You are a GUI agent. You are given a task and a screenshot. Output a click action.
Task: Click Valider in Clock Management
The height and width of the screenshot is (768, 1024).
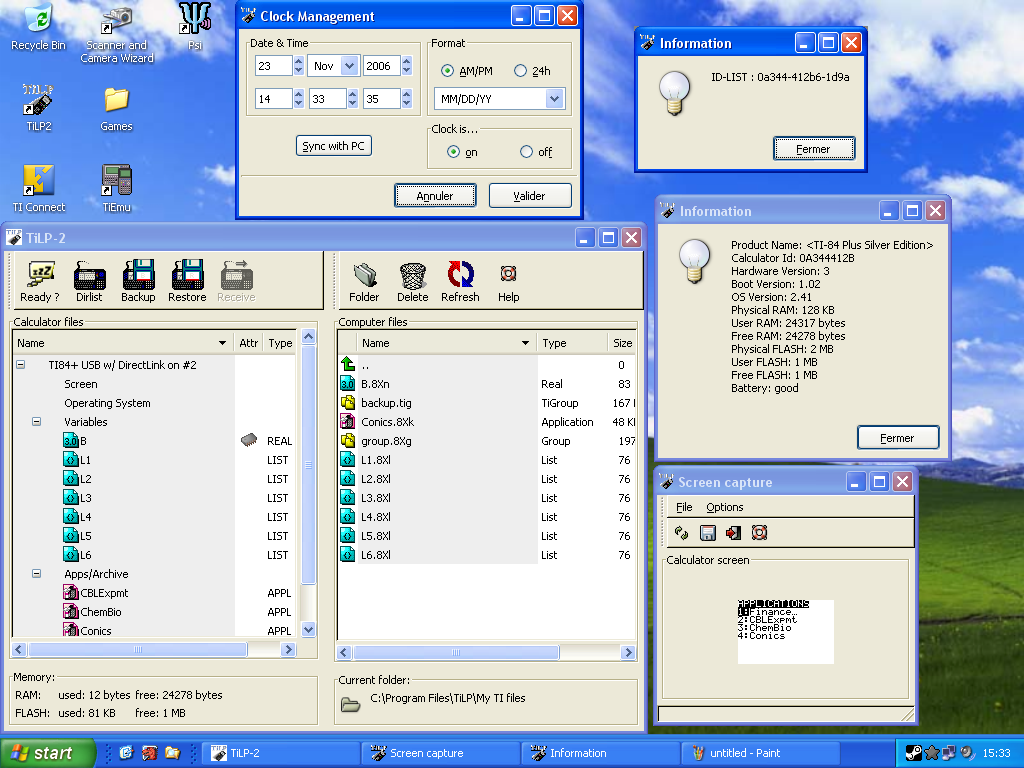530,195
